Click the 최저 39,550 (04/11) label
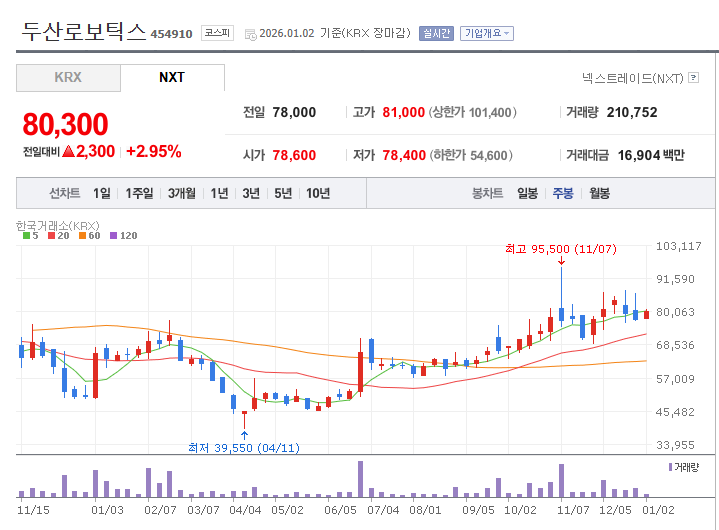The image size is (719, 530). 244,447
